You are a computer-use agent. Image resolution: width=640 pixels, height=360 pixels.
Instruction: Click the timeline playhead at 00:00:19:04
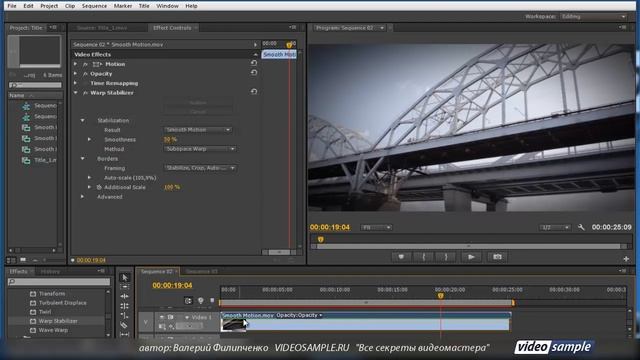441,296
